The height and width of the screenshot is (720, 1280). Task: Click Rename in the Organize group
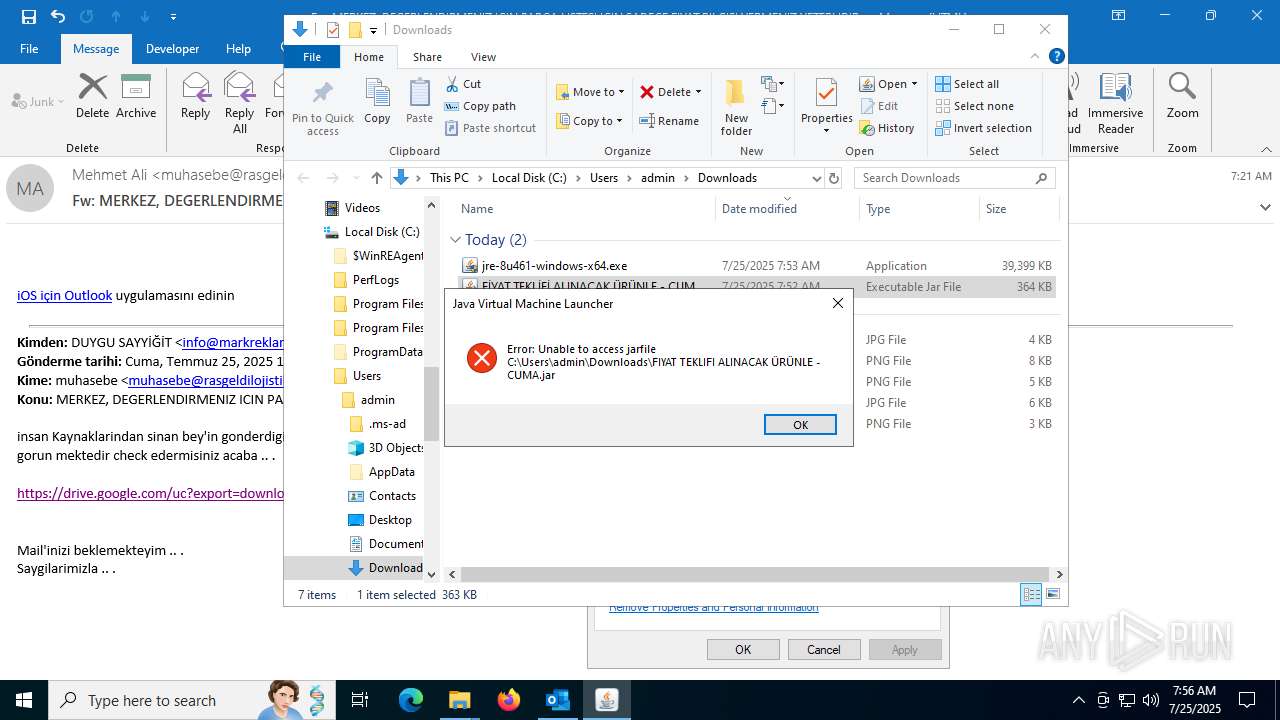coord(670,121)
